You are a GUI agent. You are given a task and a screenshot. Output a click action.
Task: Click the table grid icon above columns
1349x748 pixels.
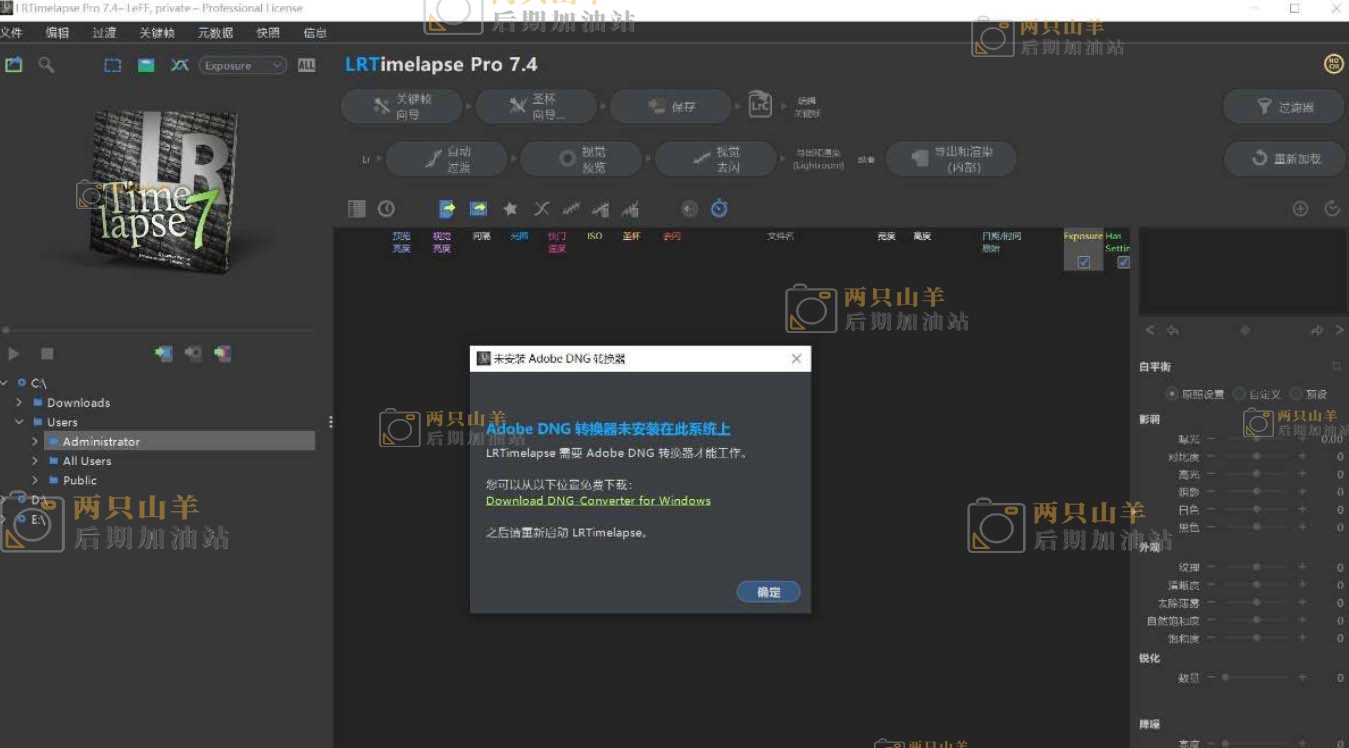tap(357, 209)
